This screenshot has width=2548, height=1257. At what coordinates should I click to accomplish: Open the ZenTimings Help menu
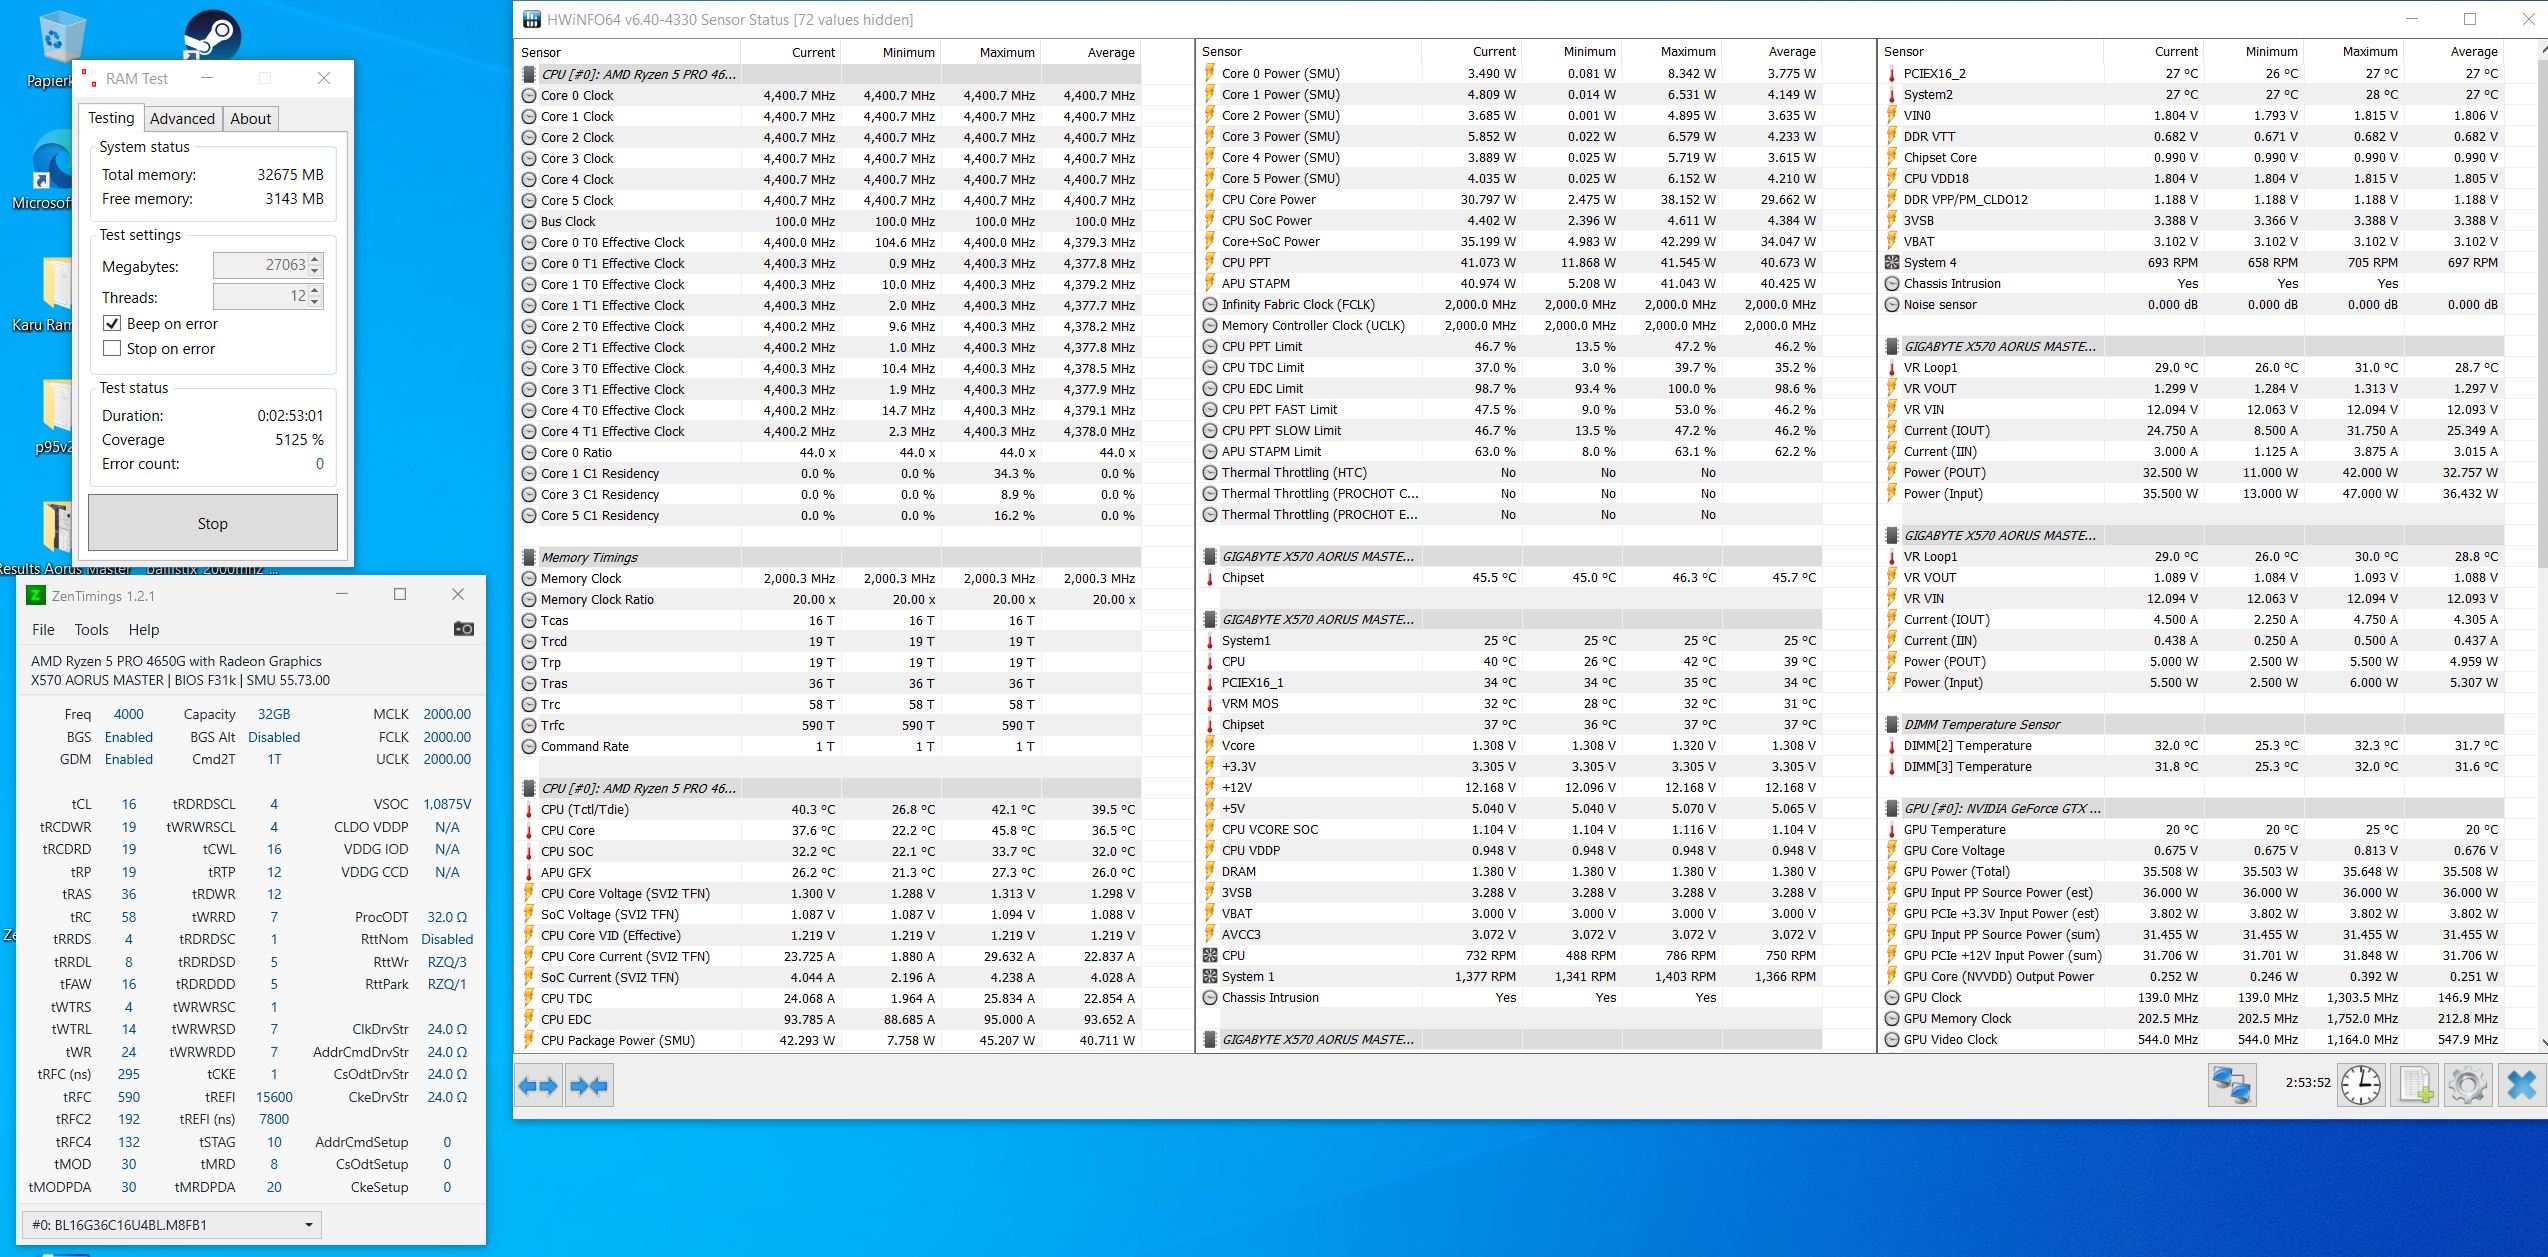coord(143,630)
